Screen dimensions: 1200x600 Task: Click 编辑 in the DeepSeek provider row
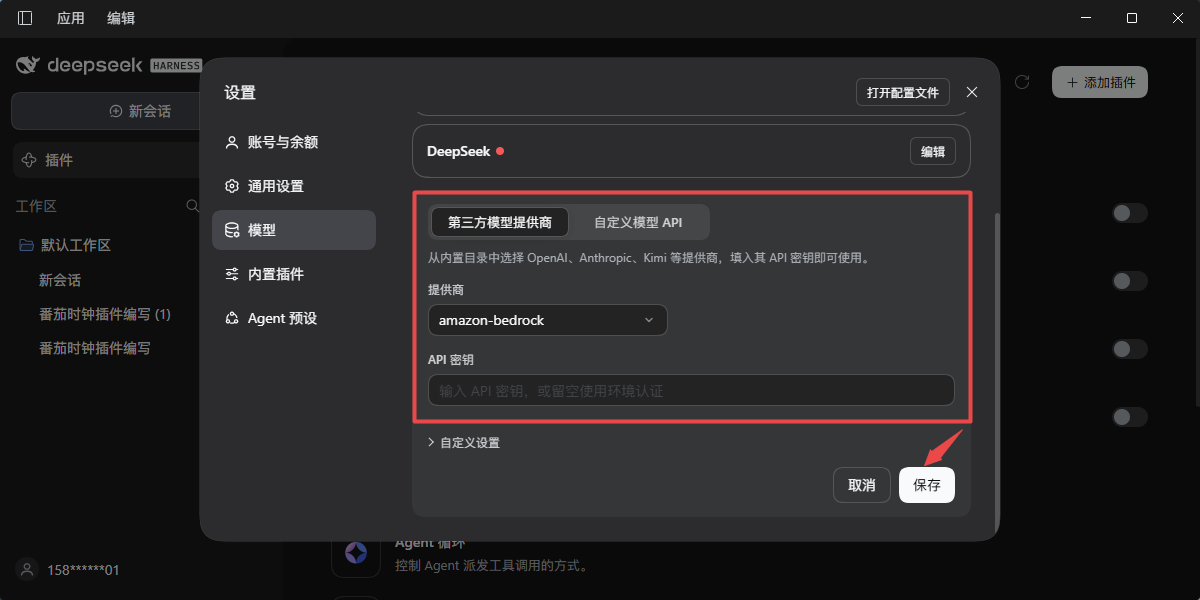[933, 152]
